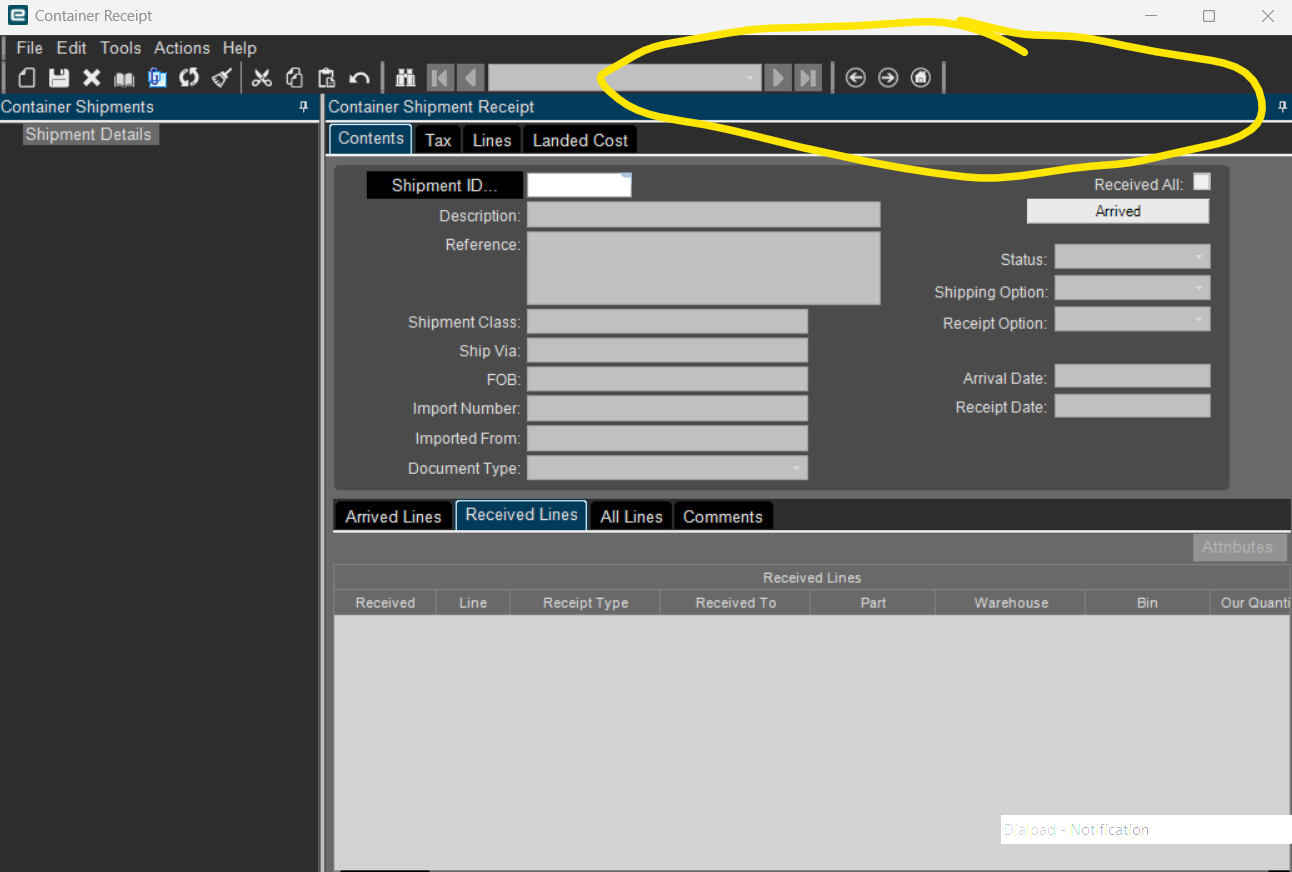Screen dimensions: 1292x872
Task: Expand the Shipping Option dropdown
Action: click(1132, 289)
